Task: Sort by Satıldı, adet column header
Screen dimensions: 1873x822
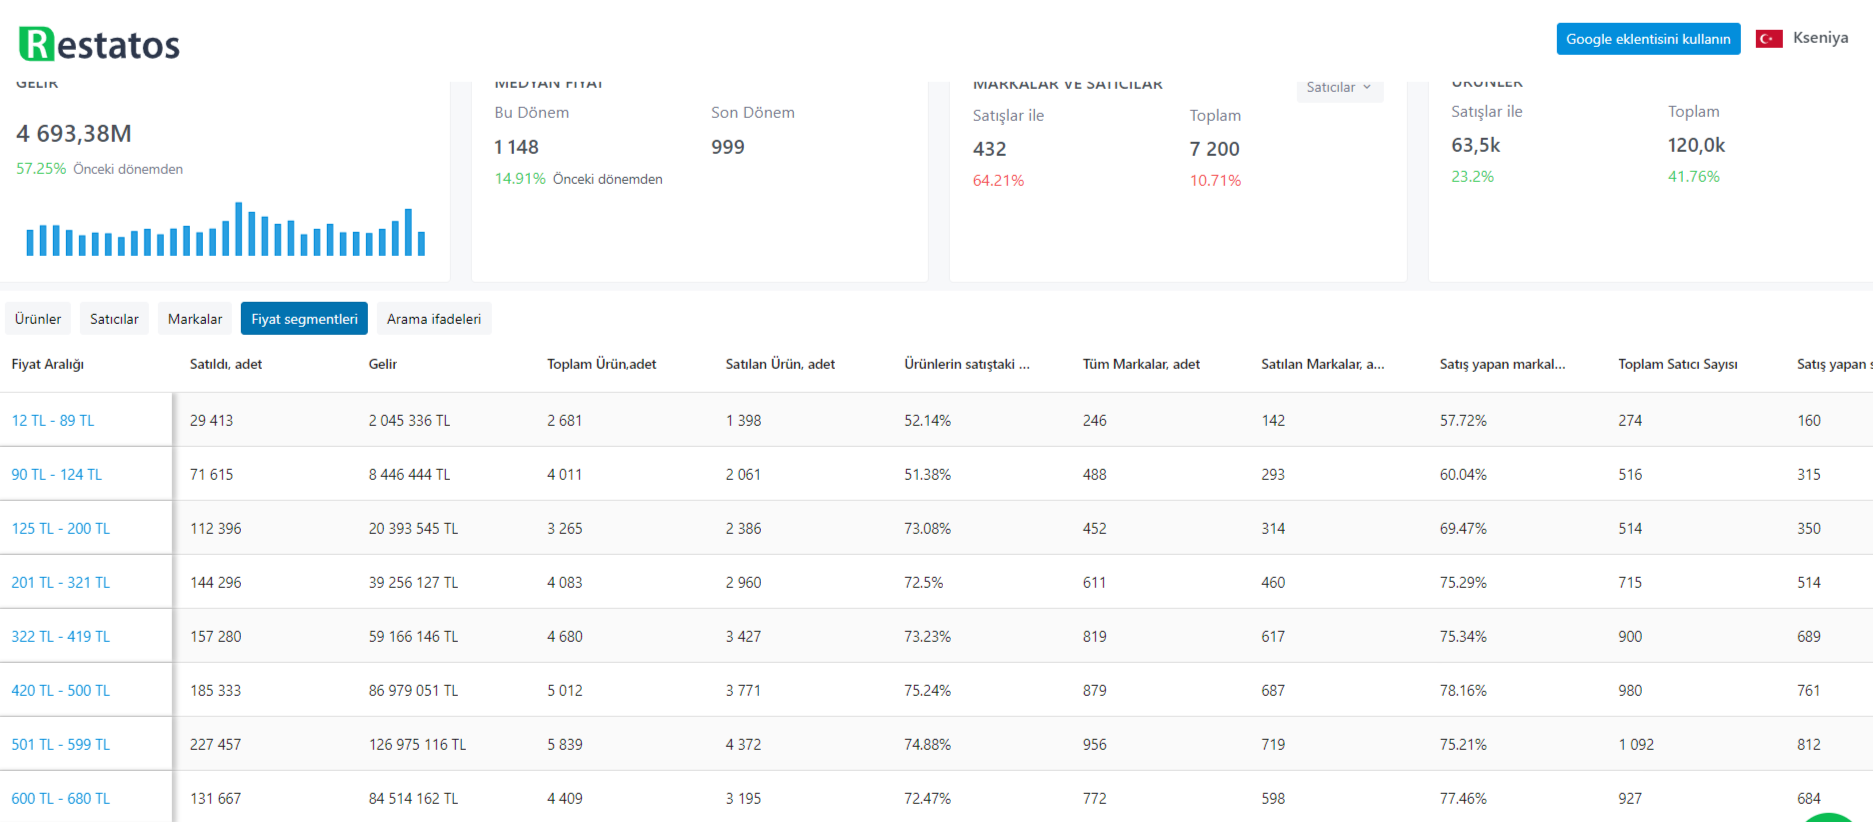Action: pyautogui.click(x=226, y=364)
